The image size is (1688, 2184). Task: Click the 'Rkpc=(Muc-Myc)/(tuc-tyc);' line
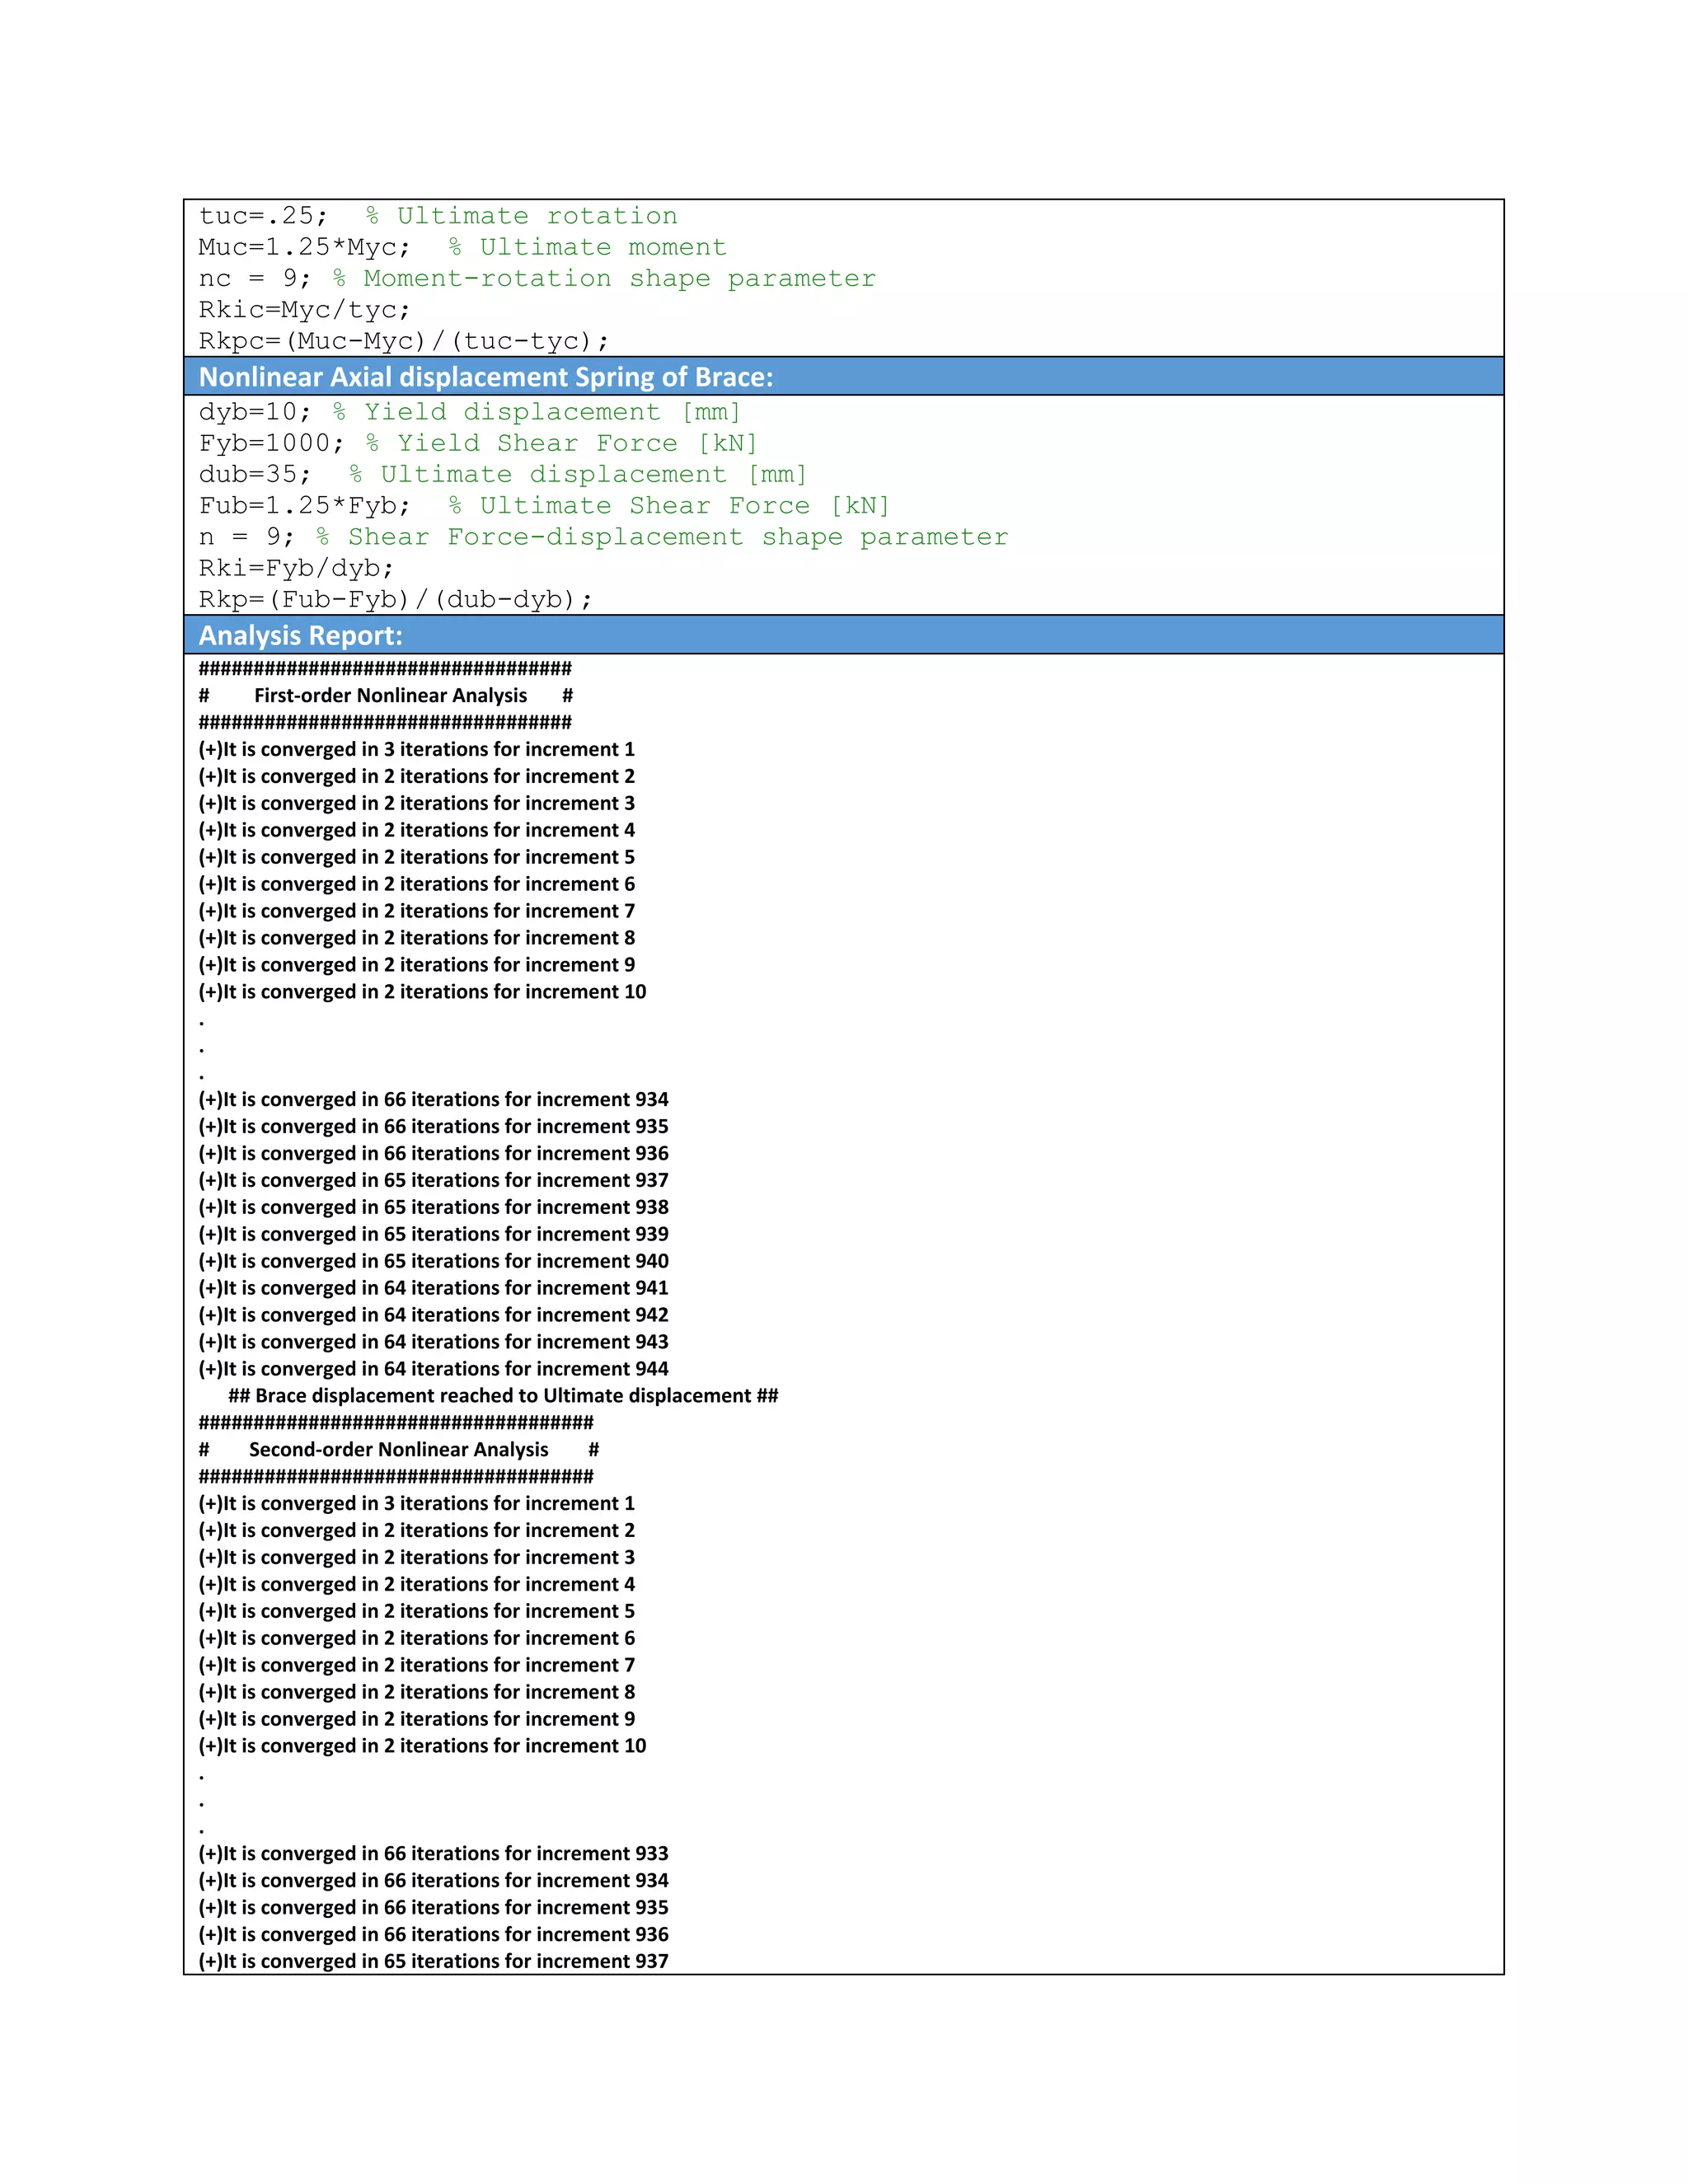tap(403, 341)
